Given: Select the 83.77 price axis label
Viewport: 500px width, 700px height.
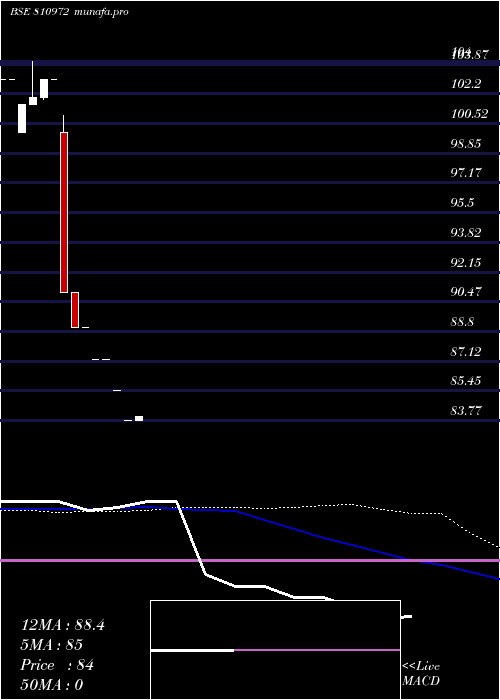Looking at the screenshot, I should (466, 411).
